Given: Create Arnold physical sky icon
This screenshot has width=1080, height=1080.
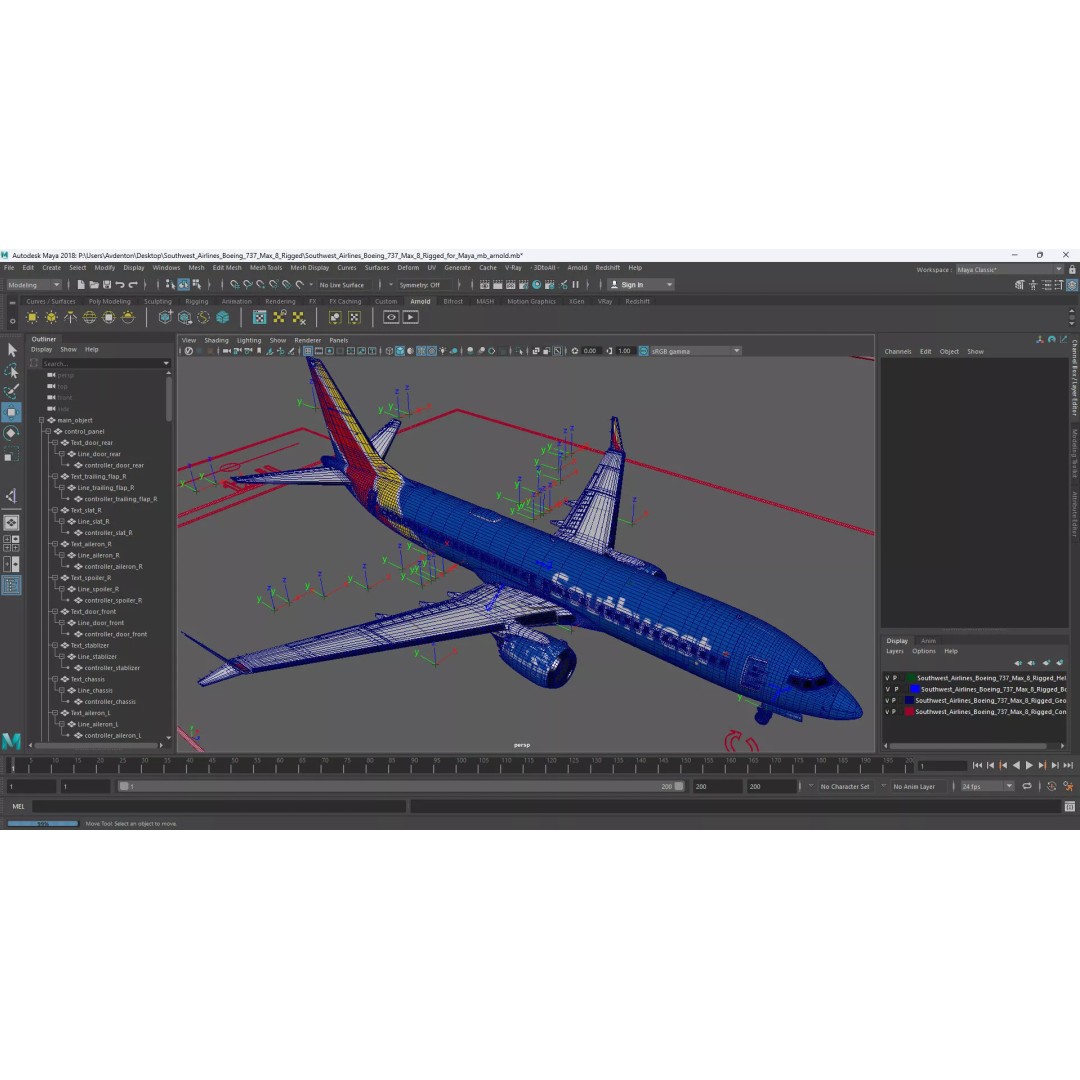Looking at the screenshot, I should (128, 318).
